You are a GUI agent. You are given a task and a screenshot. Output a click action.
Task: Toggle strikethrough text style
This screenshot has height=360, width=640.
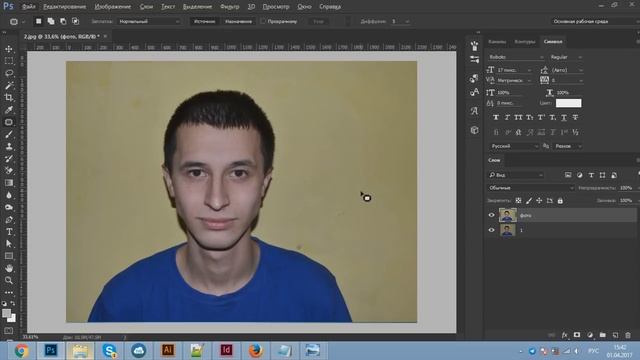(x=575, y=118)
